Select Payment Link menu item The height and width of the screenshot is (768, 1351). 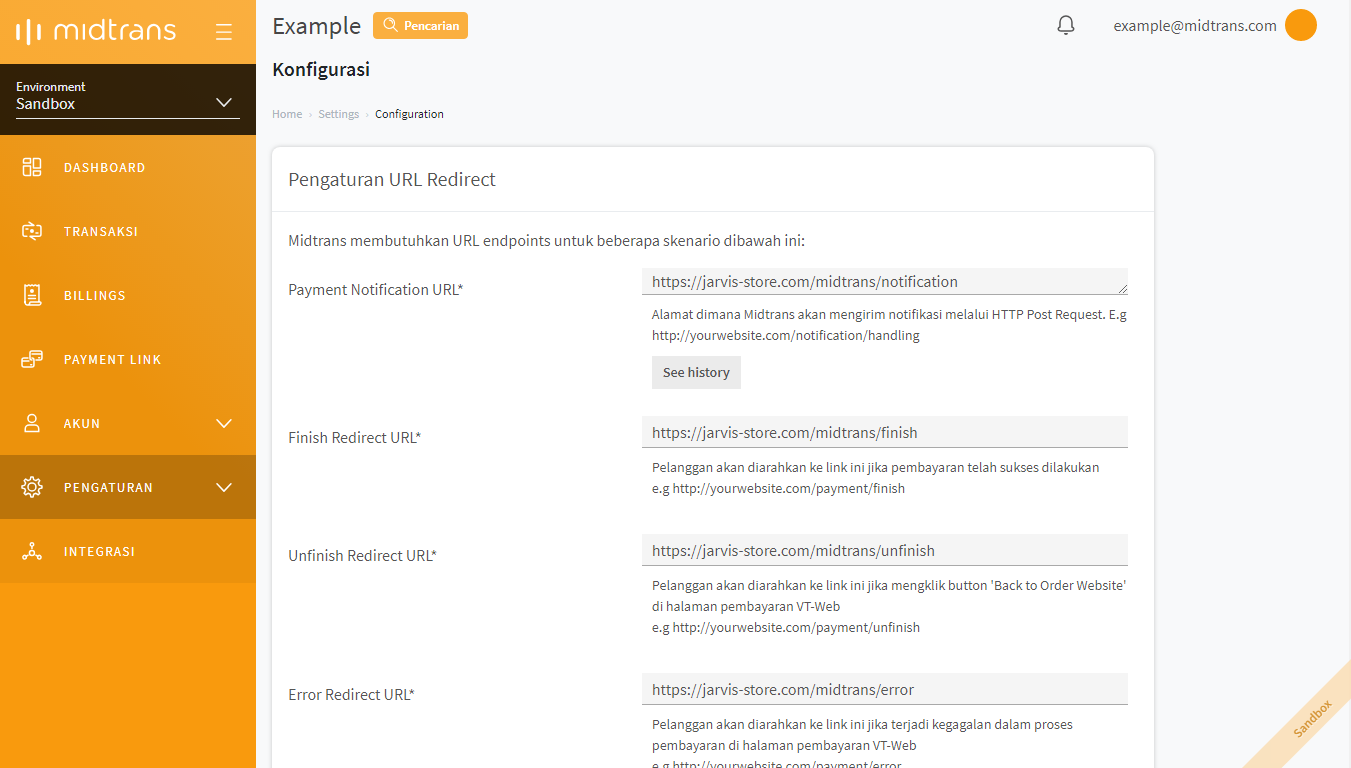point(128,359)
